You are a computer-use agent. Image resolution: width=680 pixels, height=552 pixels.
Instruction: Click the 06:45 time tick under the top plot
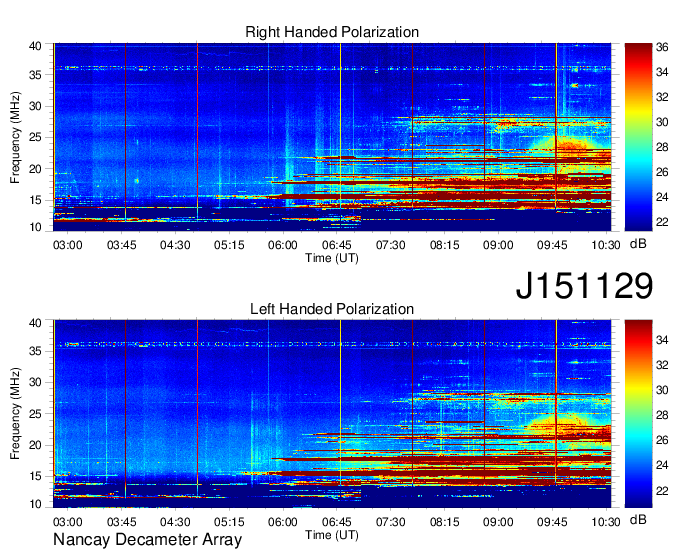click(337, 245)
